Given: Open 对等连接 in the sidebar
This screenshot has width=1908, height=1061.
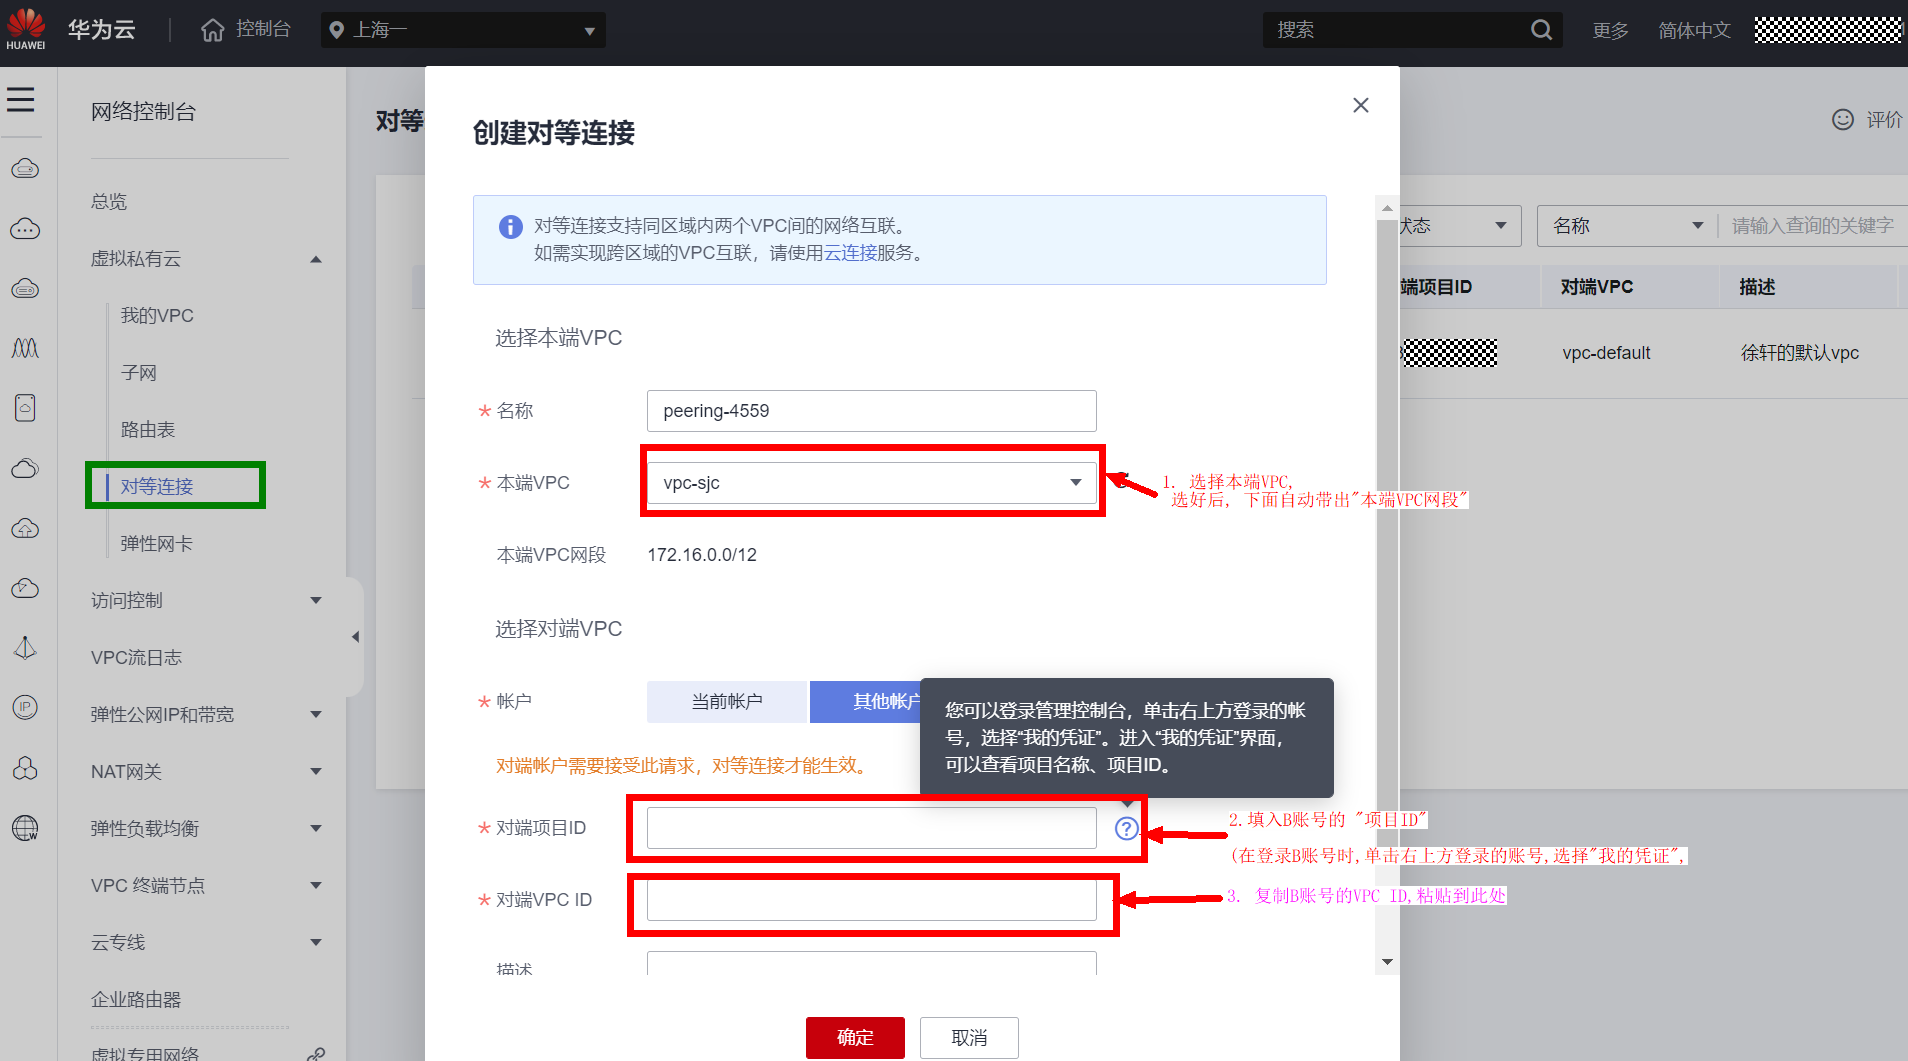Looking at the screenshot, I should 157,487.
